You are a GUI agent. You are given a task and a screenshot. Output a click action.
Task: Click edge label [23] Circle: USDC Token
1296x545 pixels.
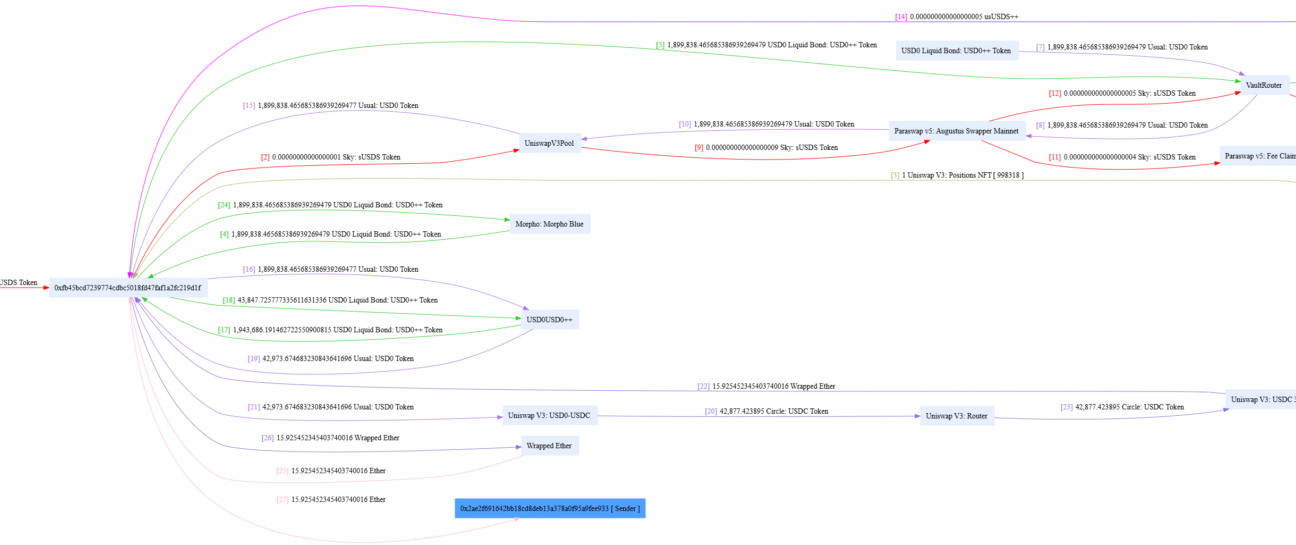pos(1121,407)
